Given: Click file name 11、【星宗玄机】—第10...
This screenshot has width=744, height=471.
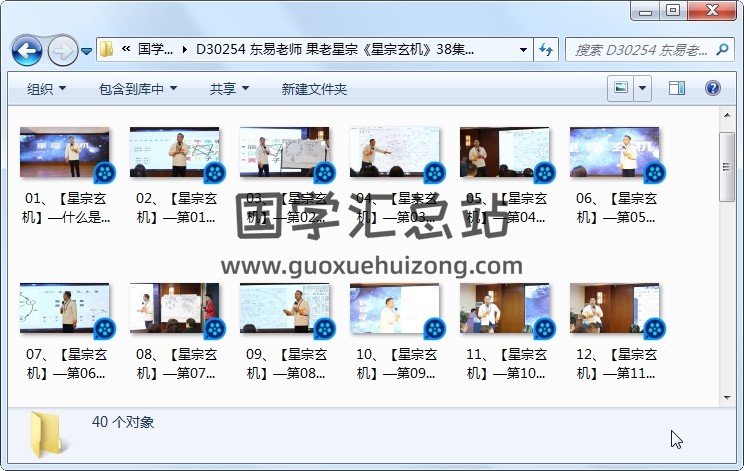Looking at the screenshot, I should tap(506, 364).
